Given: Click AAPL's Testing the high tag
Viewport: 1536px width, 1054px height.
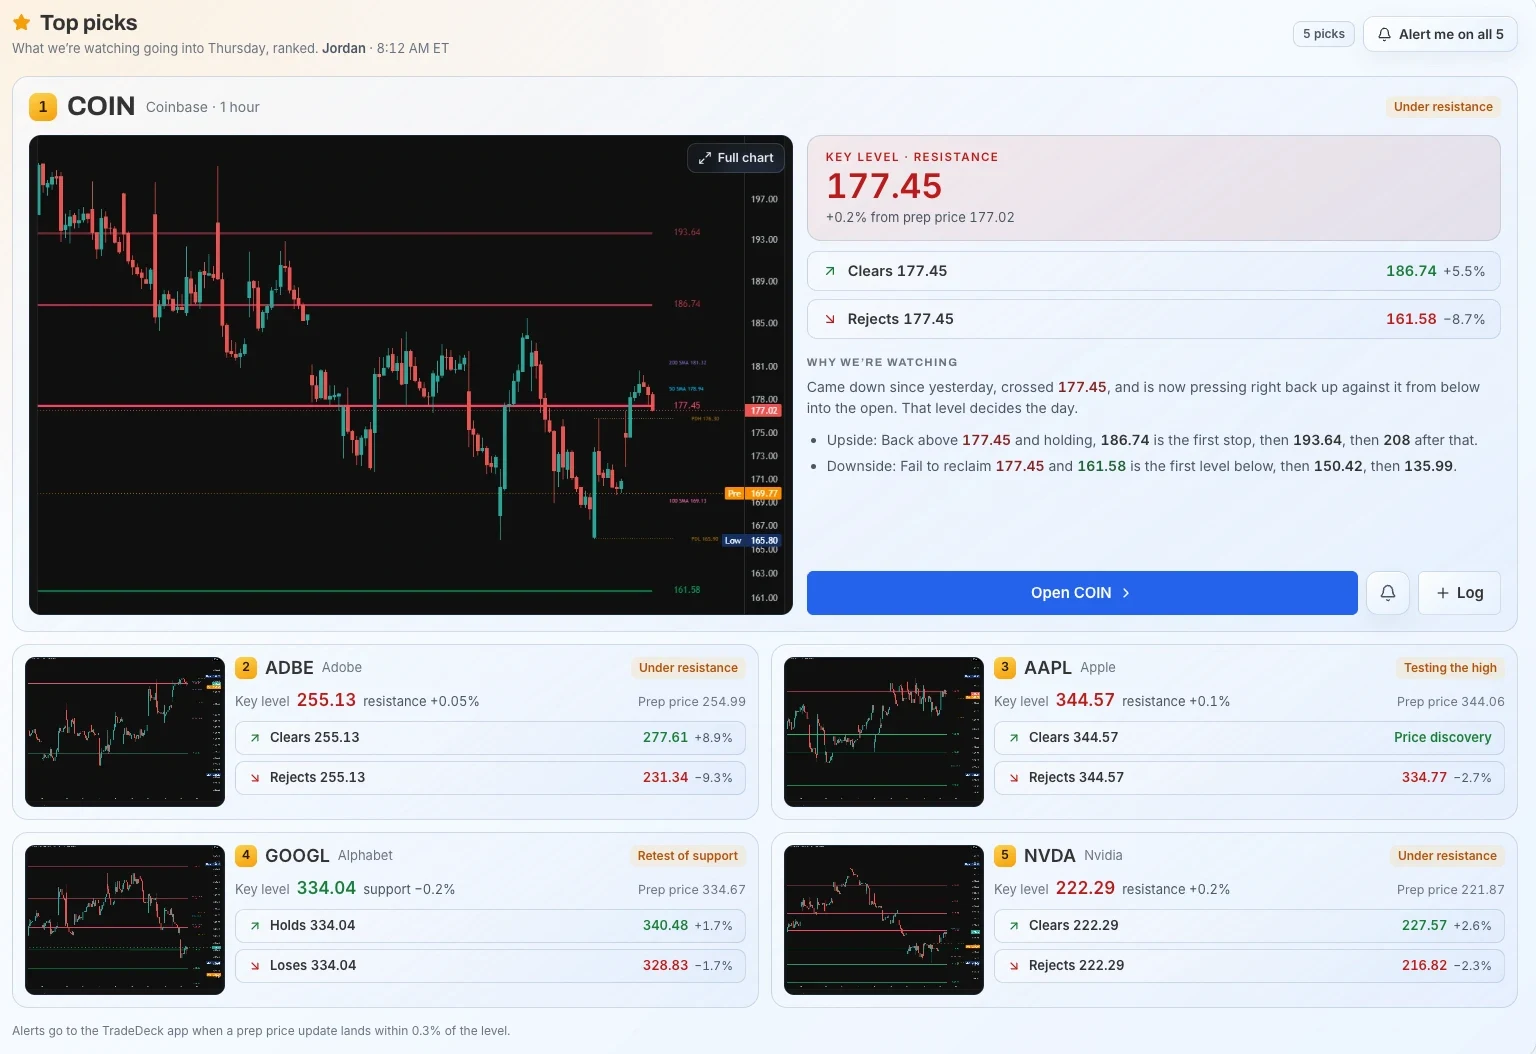Looking at the screenshot, I should [x=1450, y=668].
